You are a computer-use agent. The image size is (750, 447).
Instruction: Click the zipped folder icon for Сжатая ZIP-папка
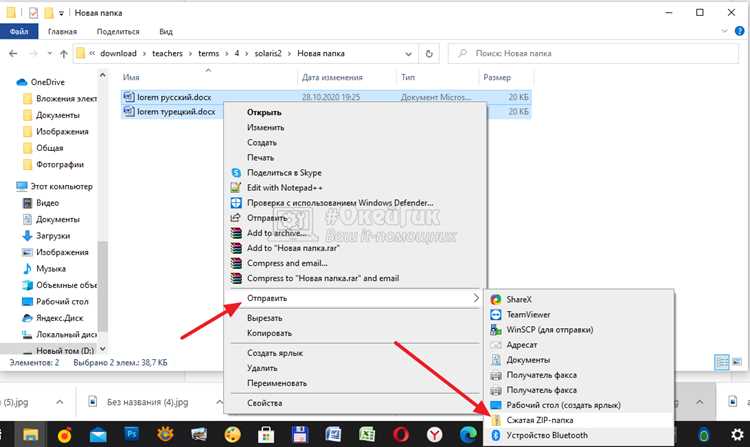(496, 420)
